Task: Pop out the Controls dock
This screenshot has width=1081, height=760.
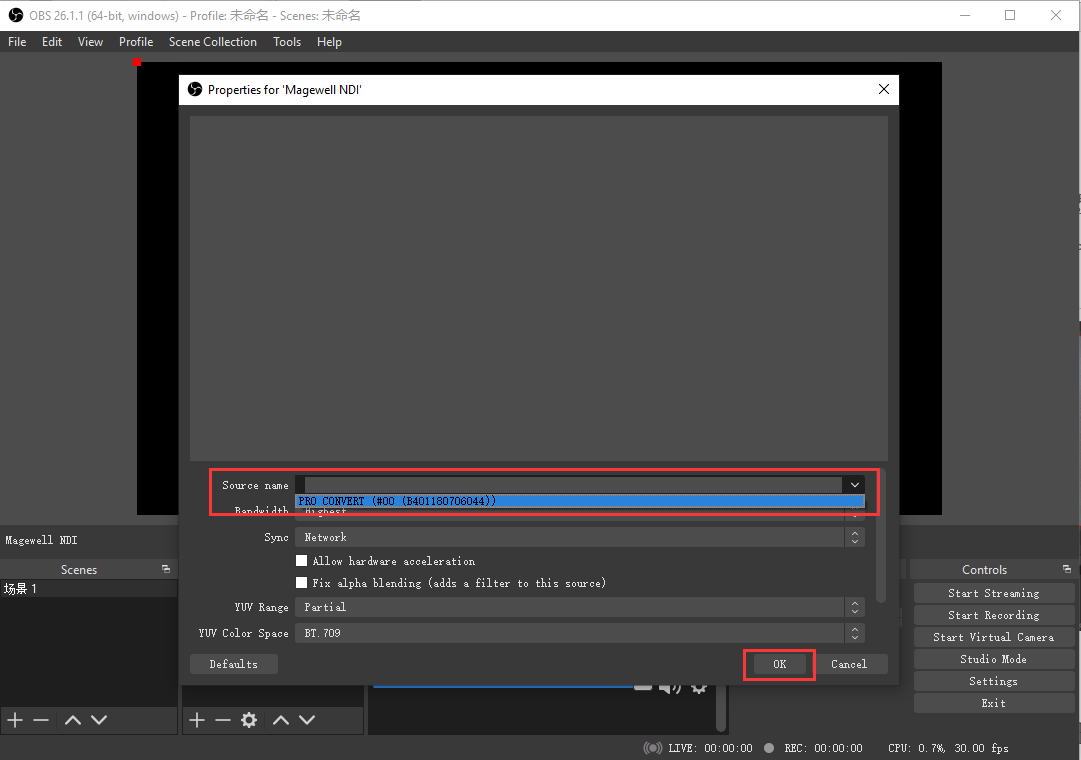Action: [x=1067, y=569]
